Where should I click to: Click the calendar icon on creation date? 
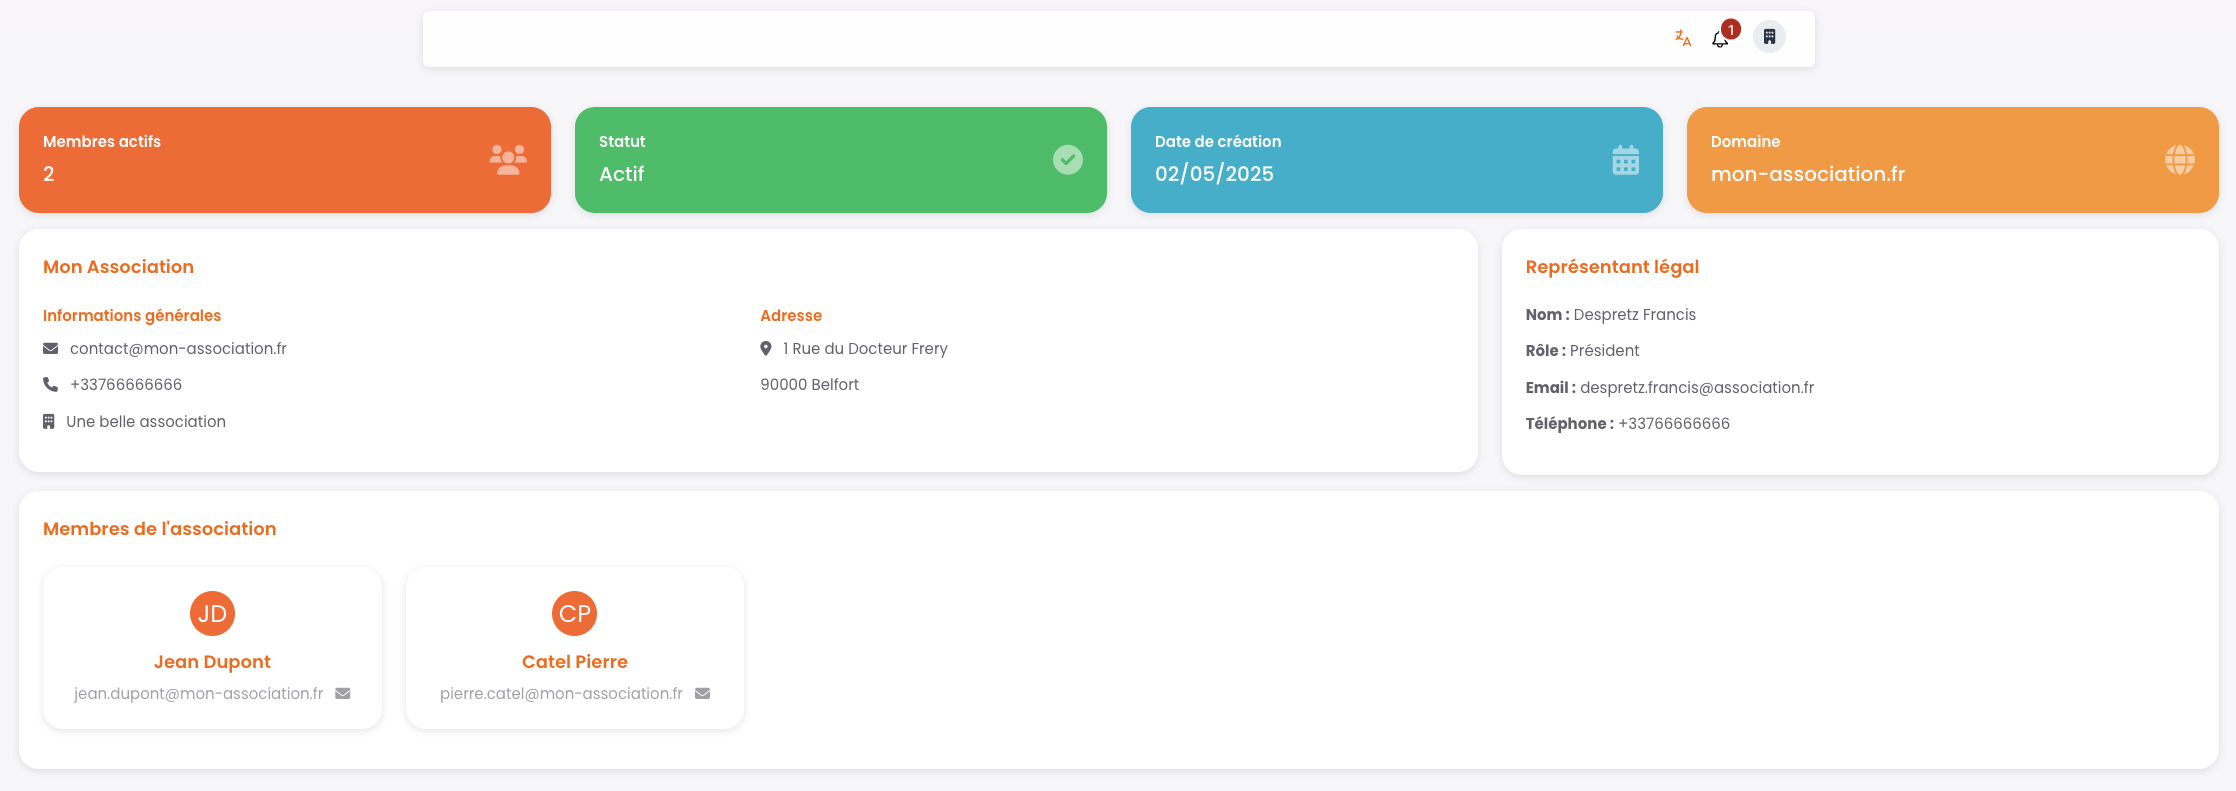(1625, 160)
